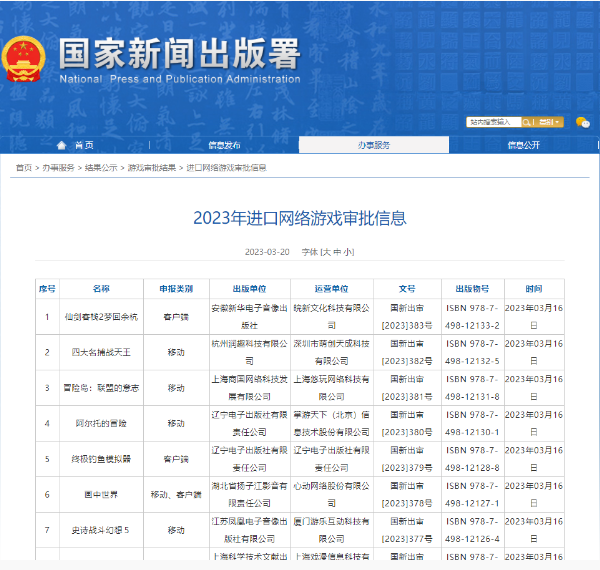
Task: Click the 运营单位 column header
Action: tap(331, 289)
